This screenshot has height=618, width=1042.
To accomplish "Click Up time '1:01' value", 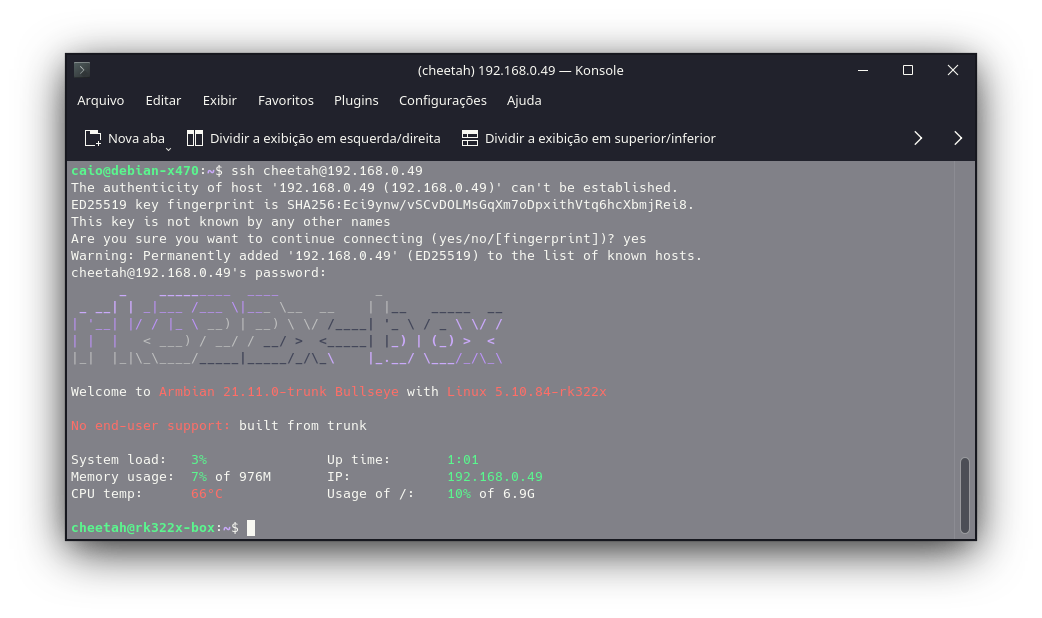I will pyautogui.click(x=463, y=460).
